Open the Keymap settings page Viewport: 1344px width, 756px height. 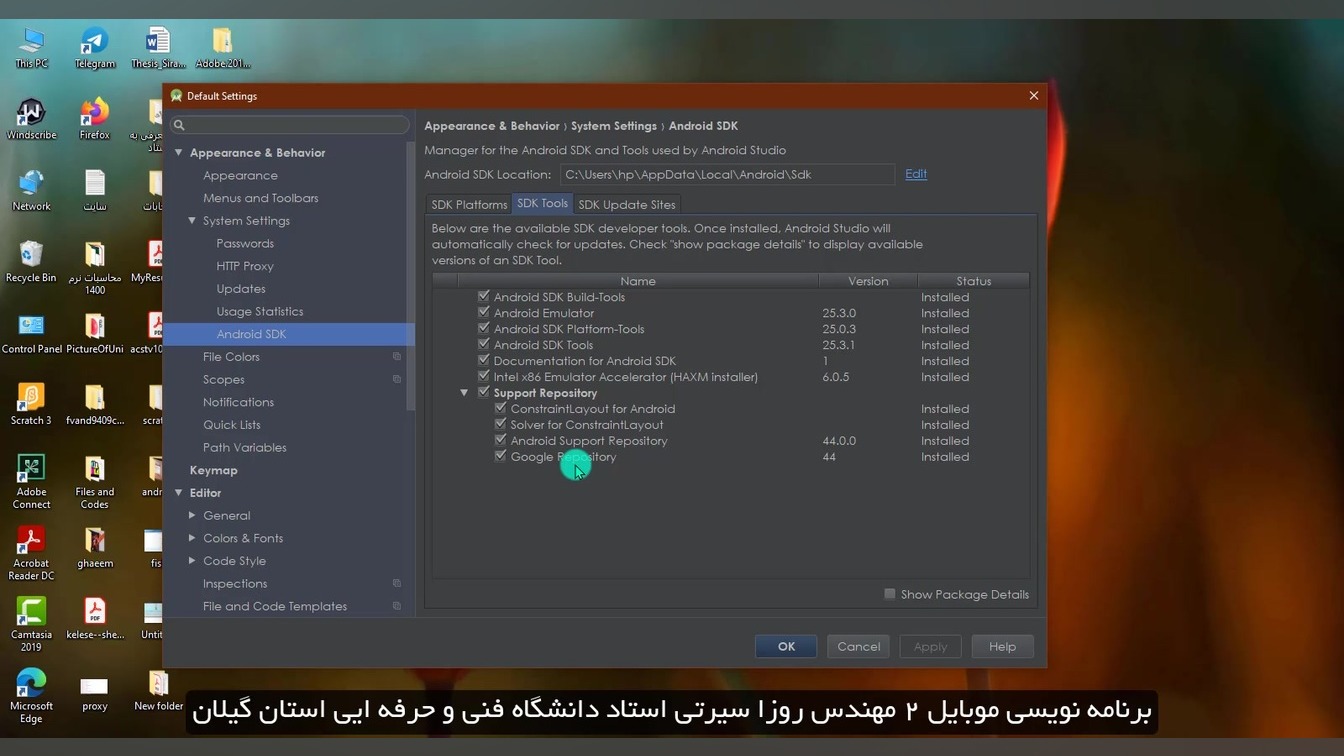pos(214,470)
